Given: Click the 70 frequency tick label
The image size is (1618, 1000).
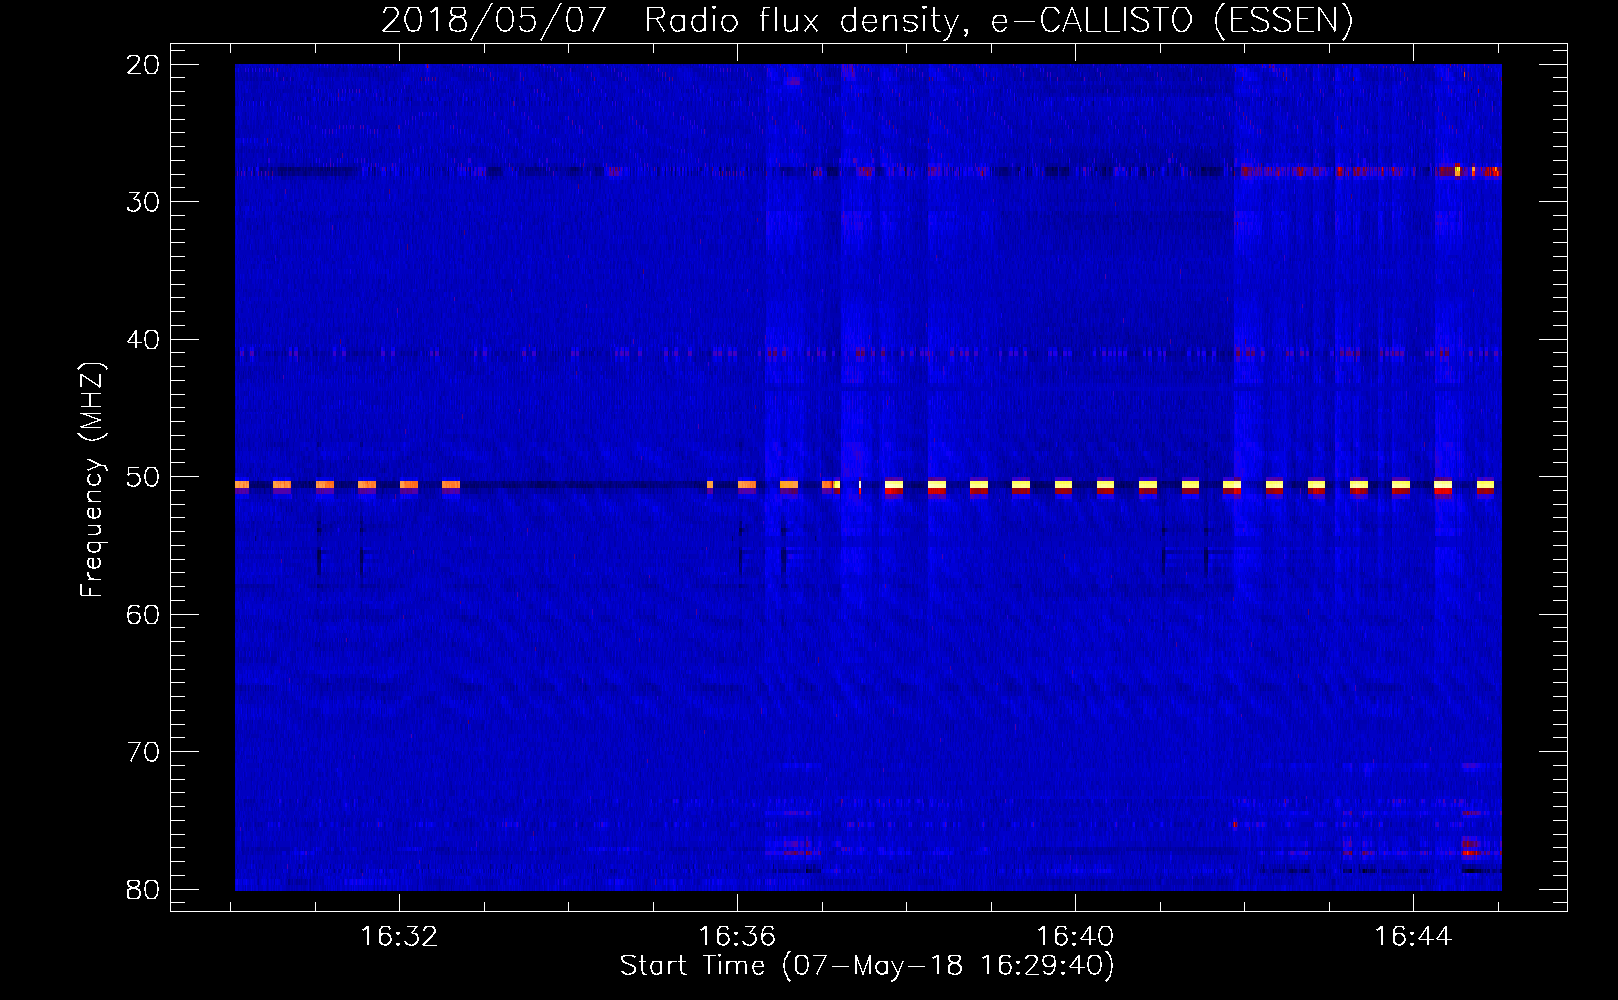Looking at the screenshot, I should [x=143, y=752].
